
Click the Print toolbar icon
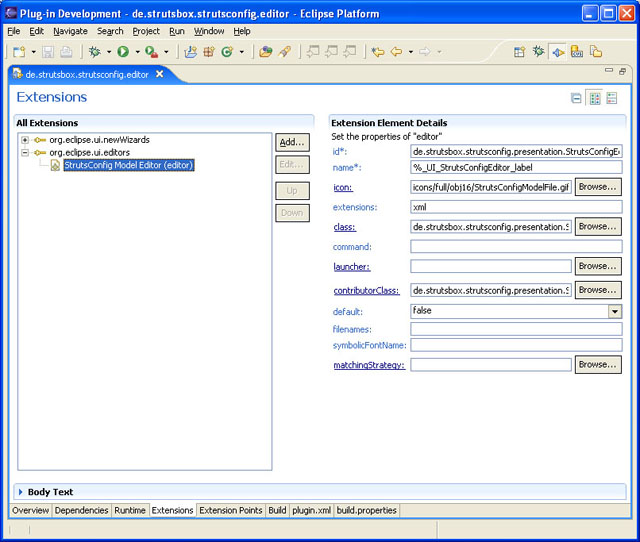point(66,52)
